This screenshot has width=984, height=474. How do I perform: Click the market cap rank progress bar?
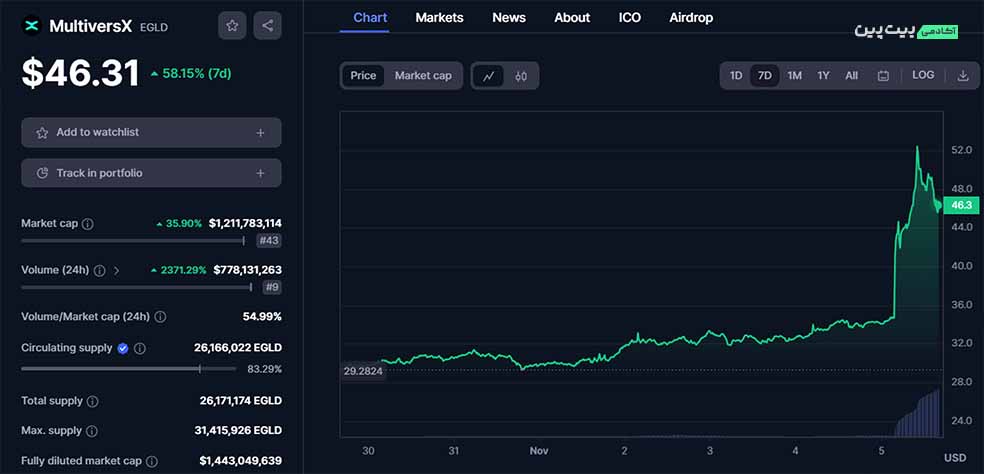pyautogui.click(x=133, y=240)
